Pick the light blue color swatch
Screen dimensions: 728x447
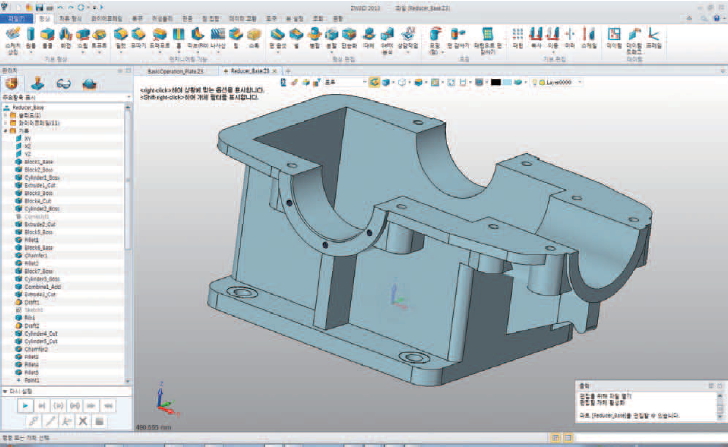[x=507, y=82]
